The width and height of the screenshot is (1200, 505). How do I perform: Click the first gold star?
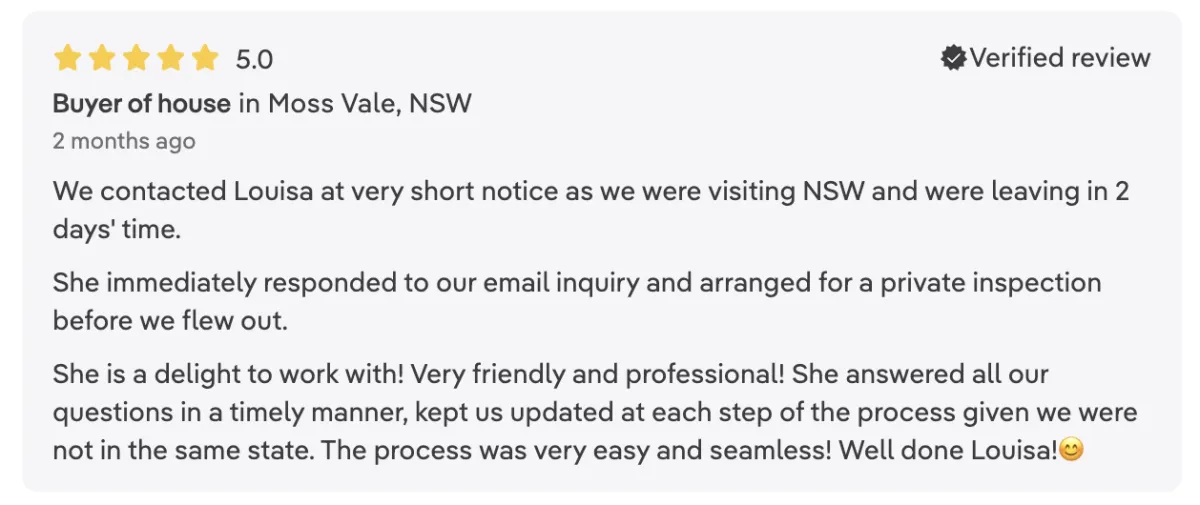point(67,58)
